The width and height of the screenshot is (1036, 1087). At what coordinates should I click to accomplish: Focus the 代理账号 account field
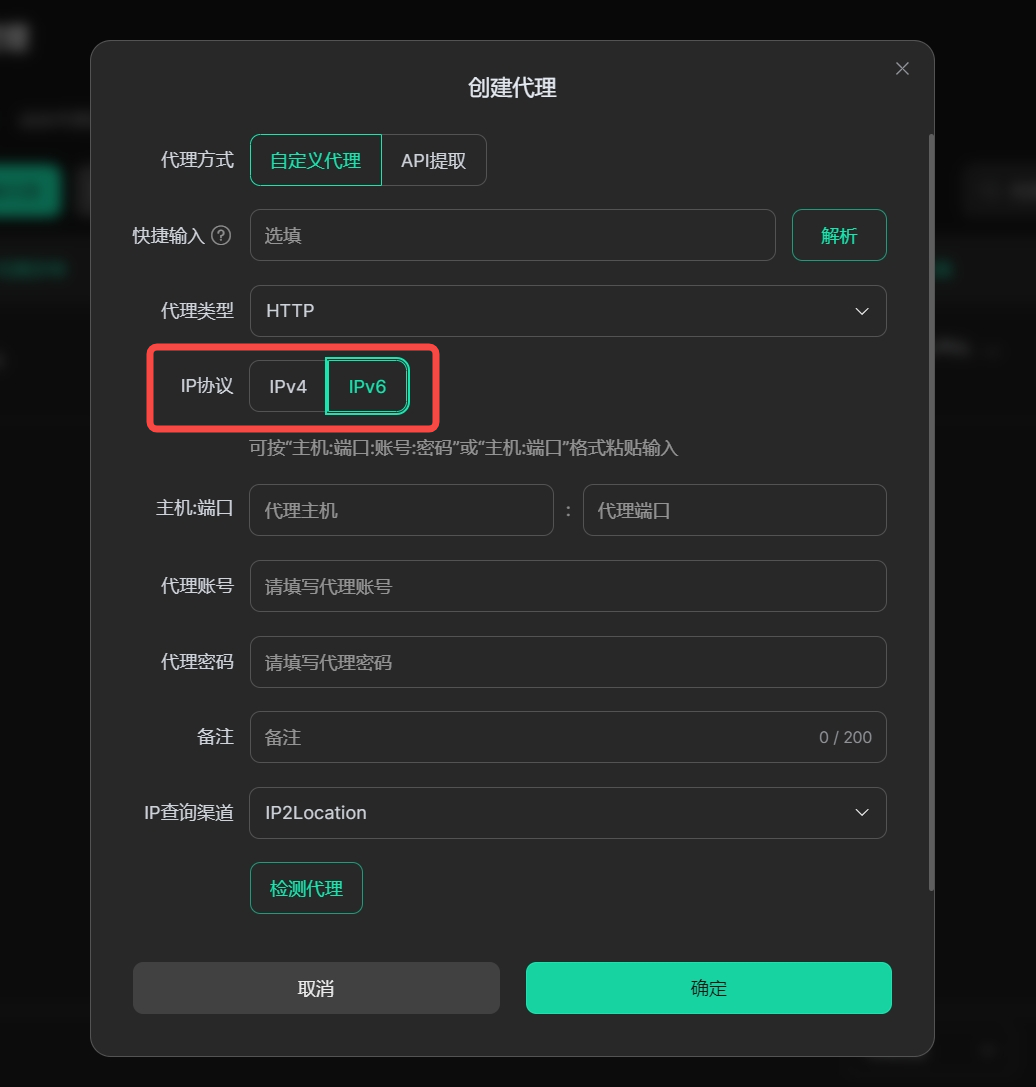pos(568,586)
